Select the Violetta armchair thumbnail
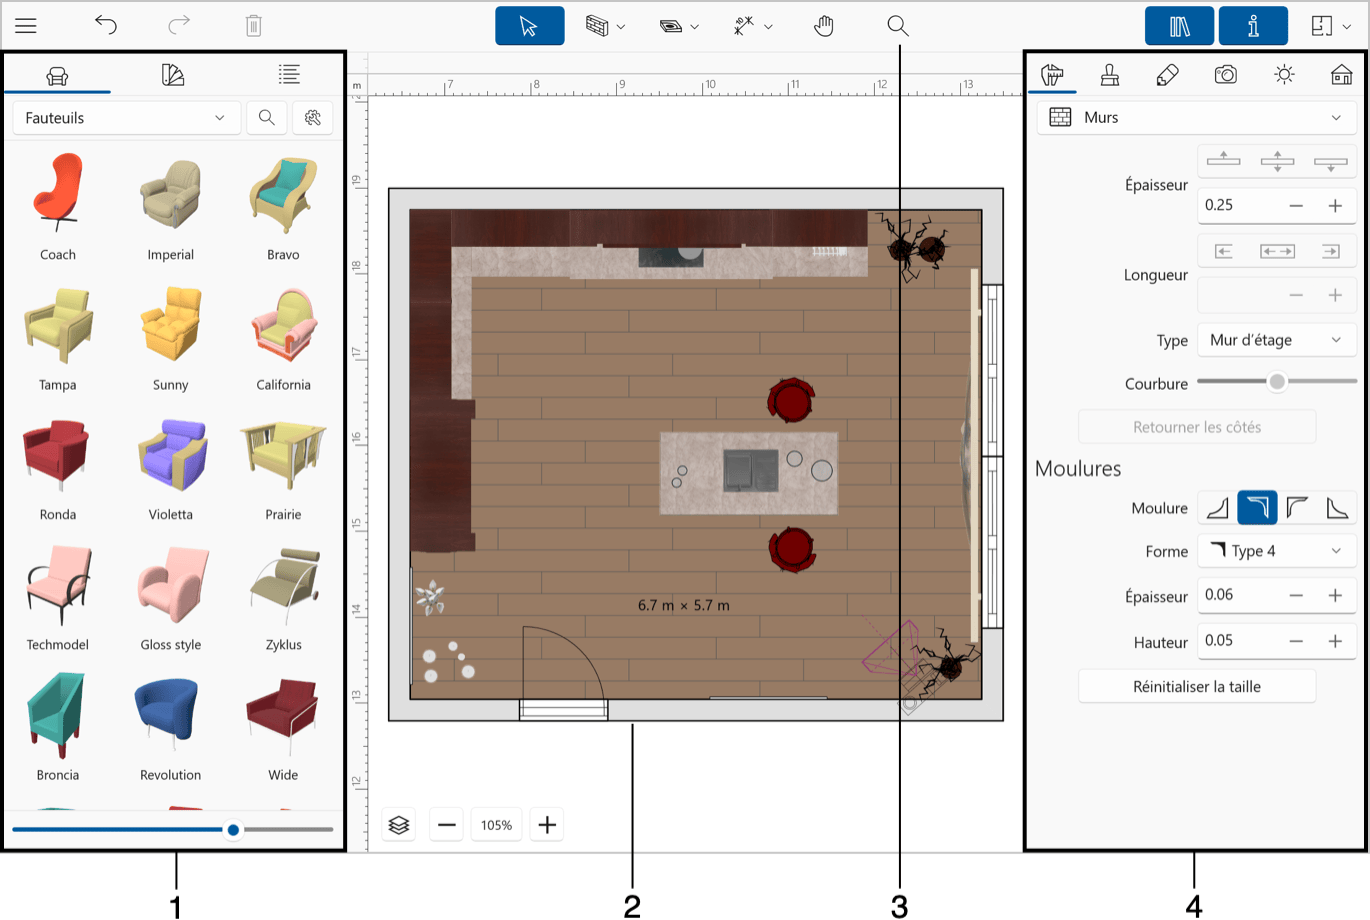The width and height of the screenshot is (1370, 920). coord(171,458)
